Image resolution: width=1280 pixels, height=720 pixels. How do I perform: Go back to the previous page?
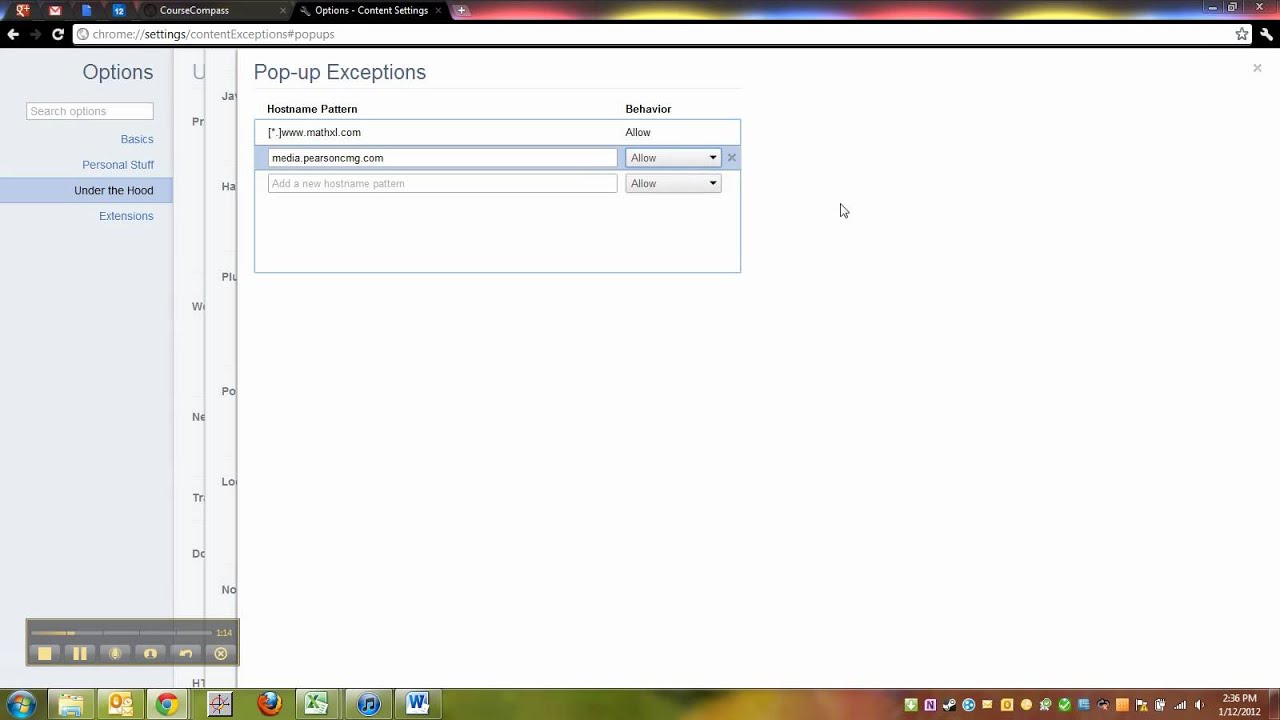pos(13,34)
